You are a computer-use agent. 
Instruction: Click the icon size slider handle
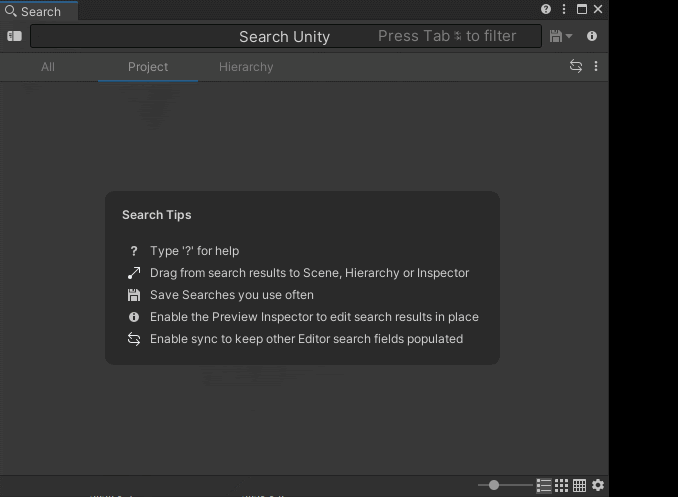coord(494,485)
